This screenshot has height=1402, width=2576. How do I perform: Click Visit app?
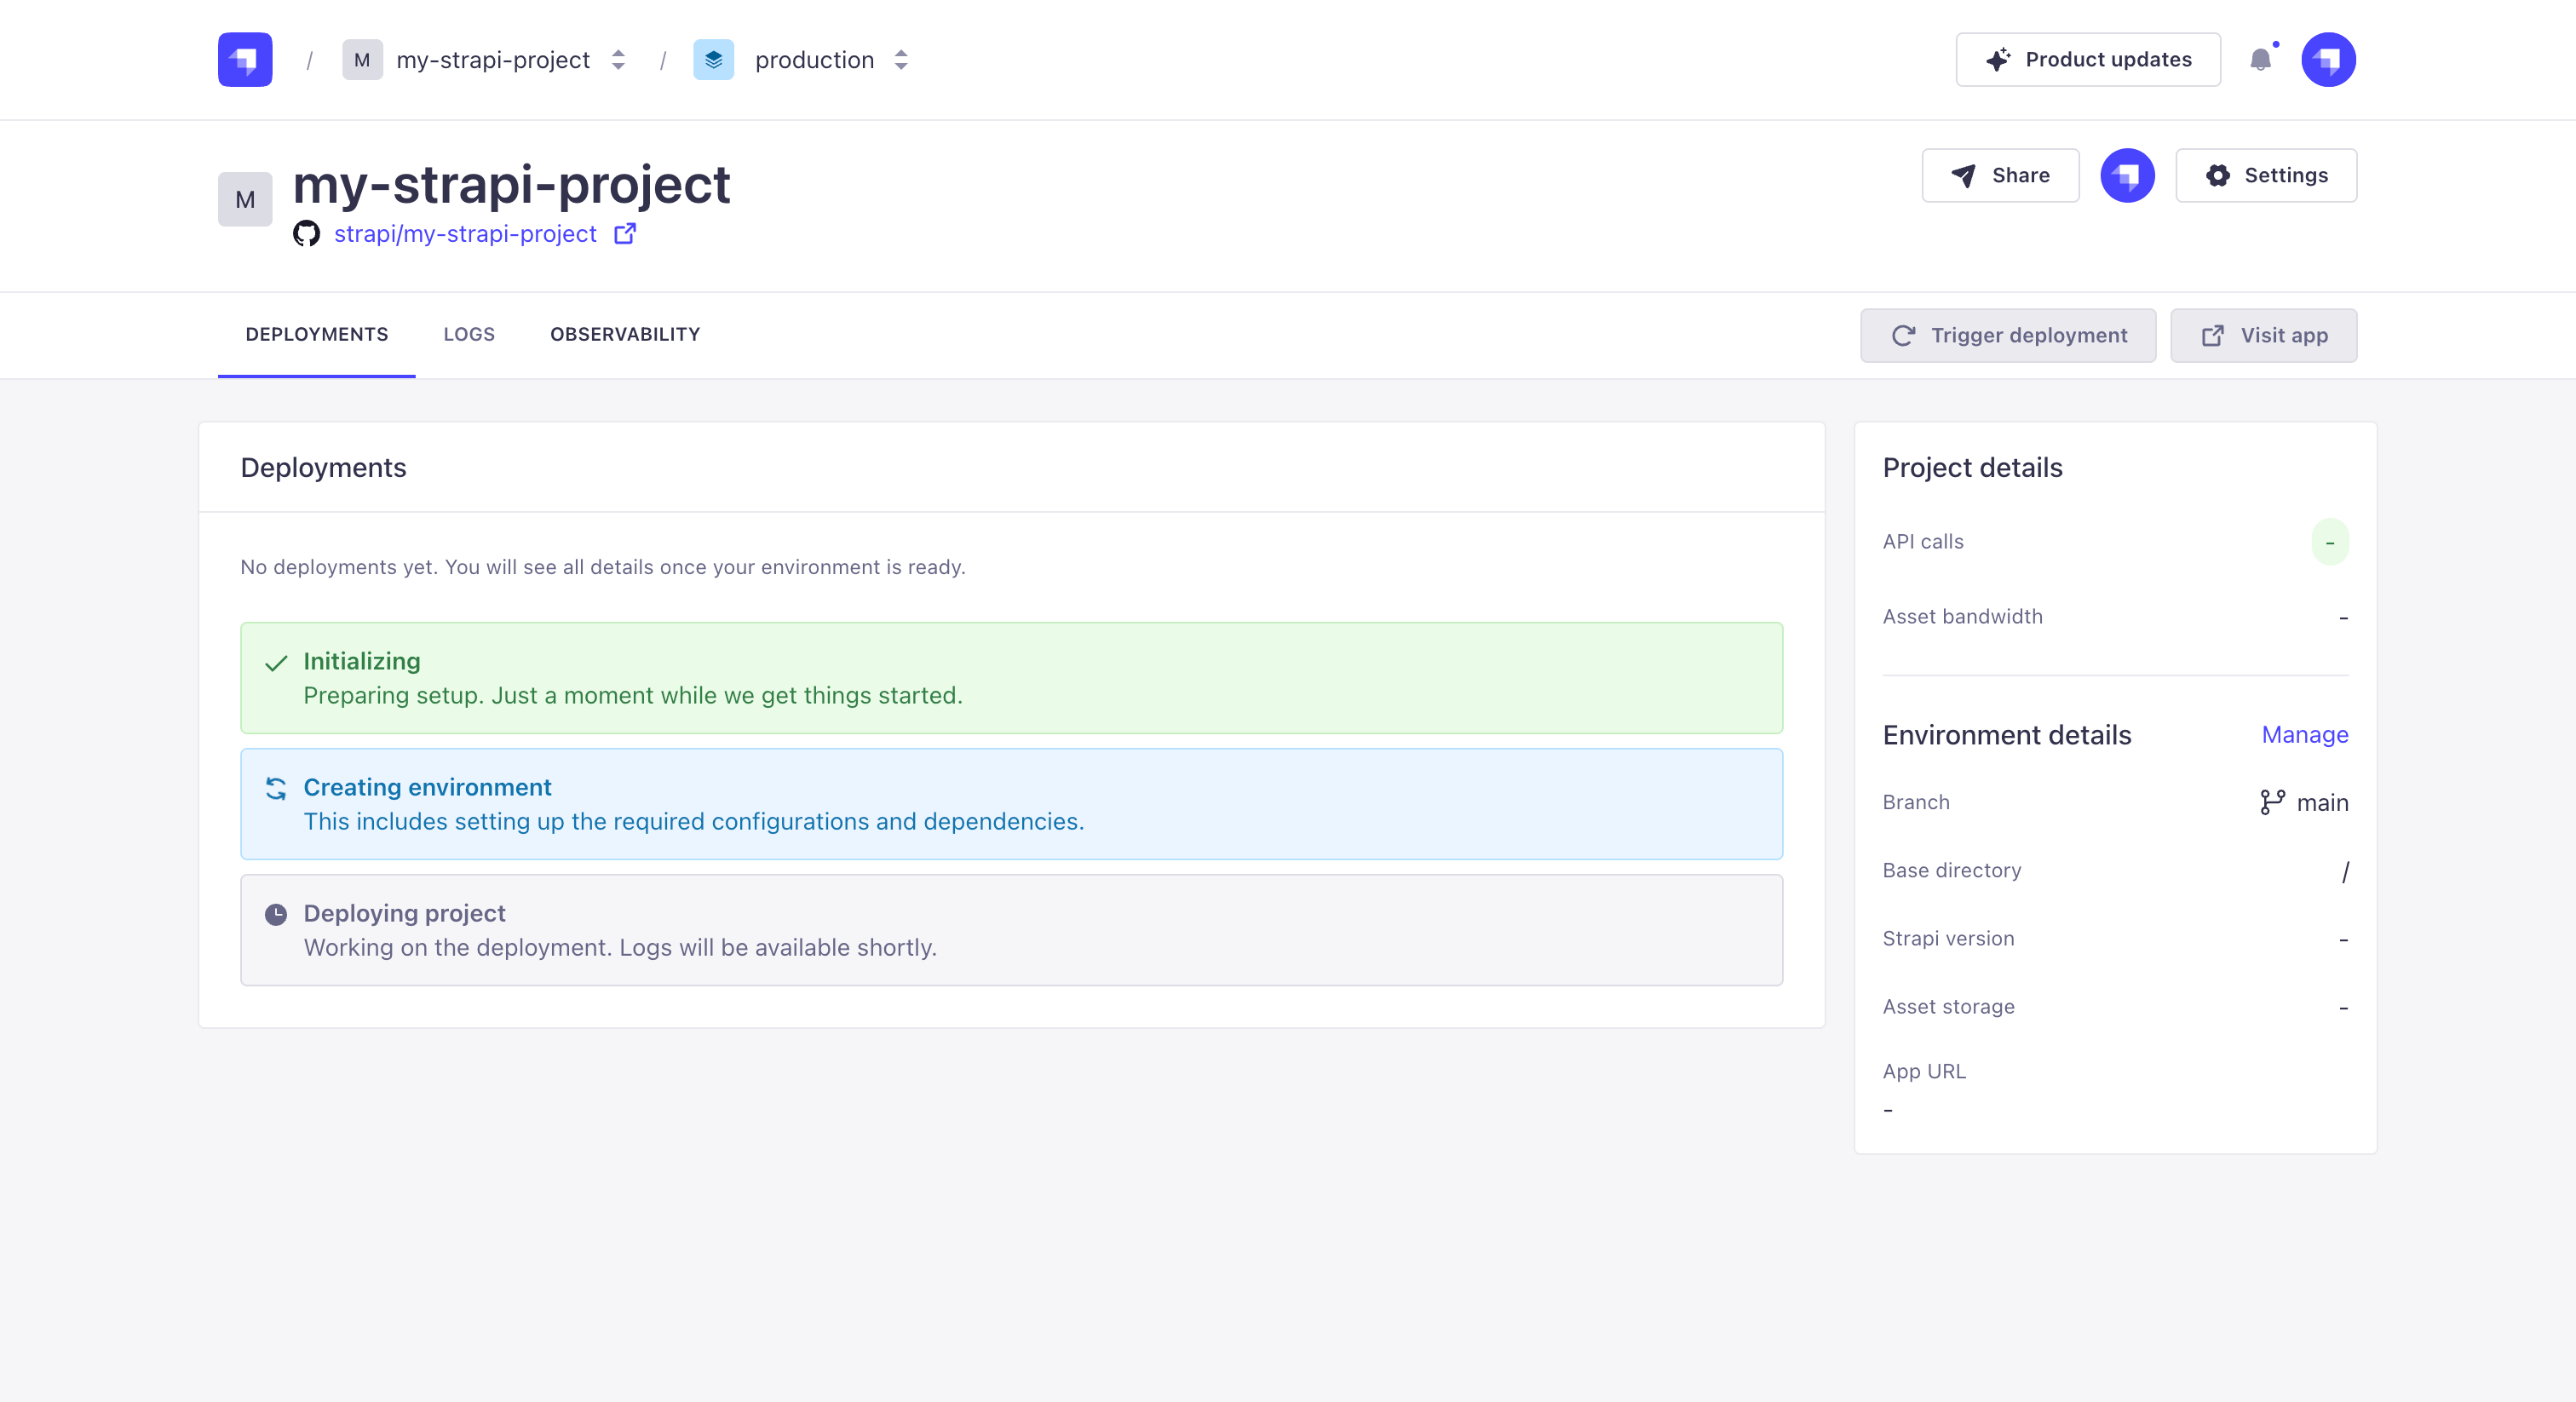(x=2263, y=336)
